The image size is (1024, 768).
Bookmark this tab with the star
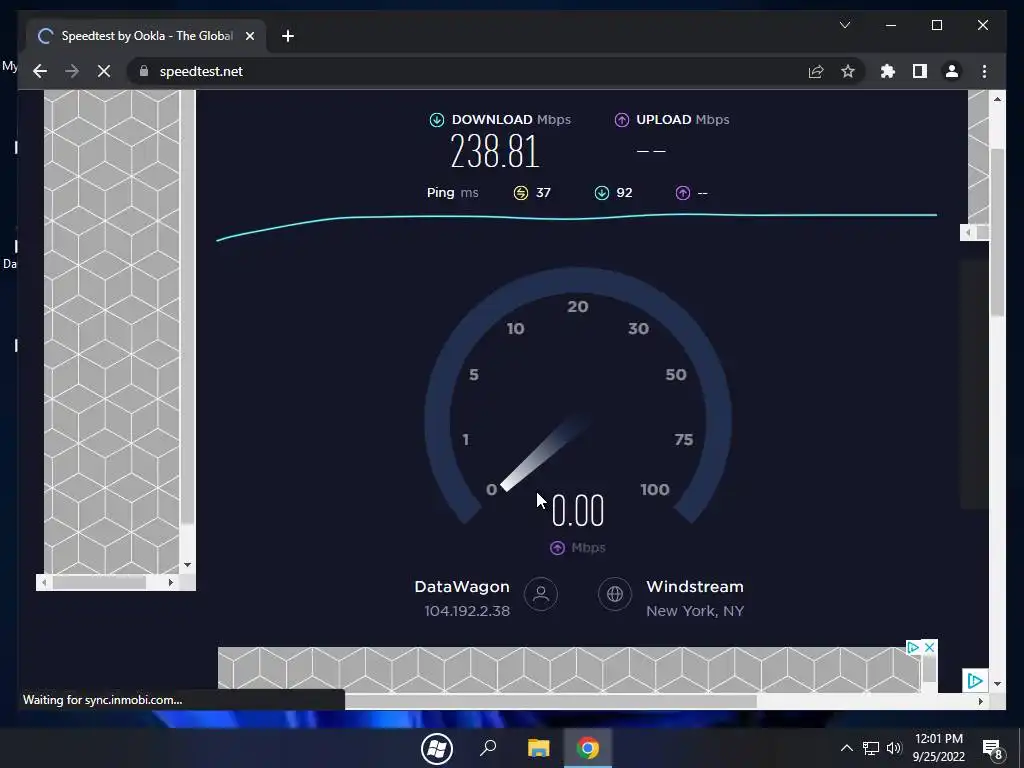pos(848,71)
